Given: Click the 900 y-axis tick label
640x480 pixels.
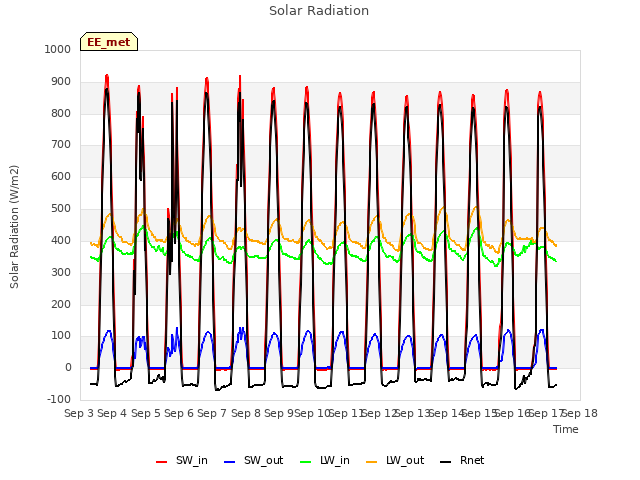Looking at the screenshot, I should click(x=61, y=81).
